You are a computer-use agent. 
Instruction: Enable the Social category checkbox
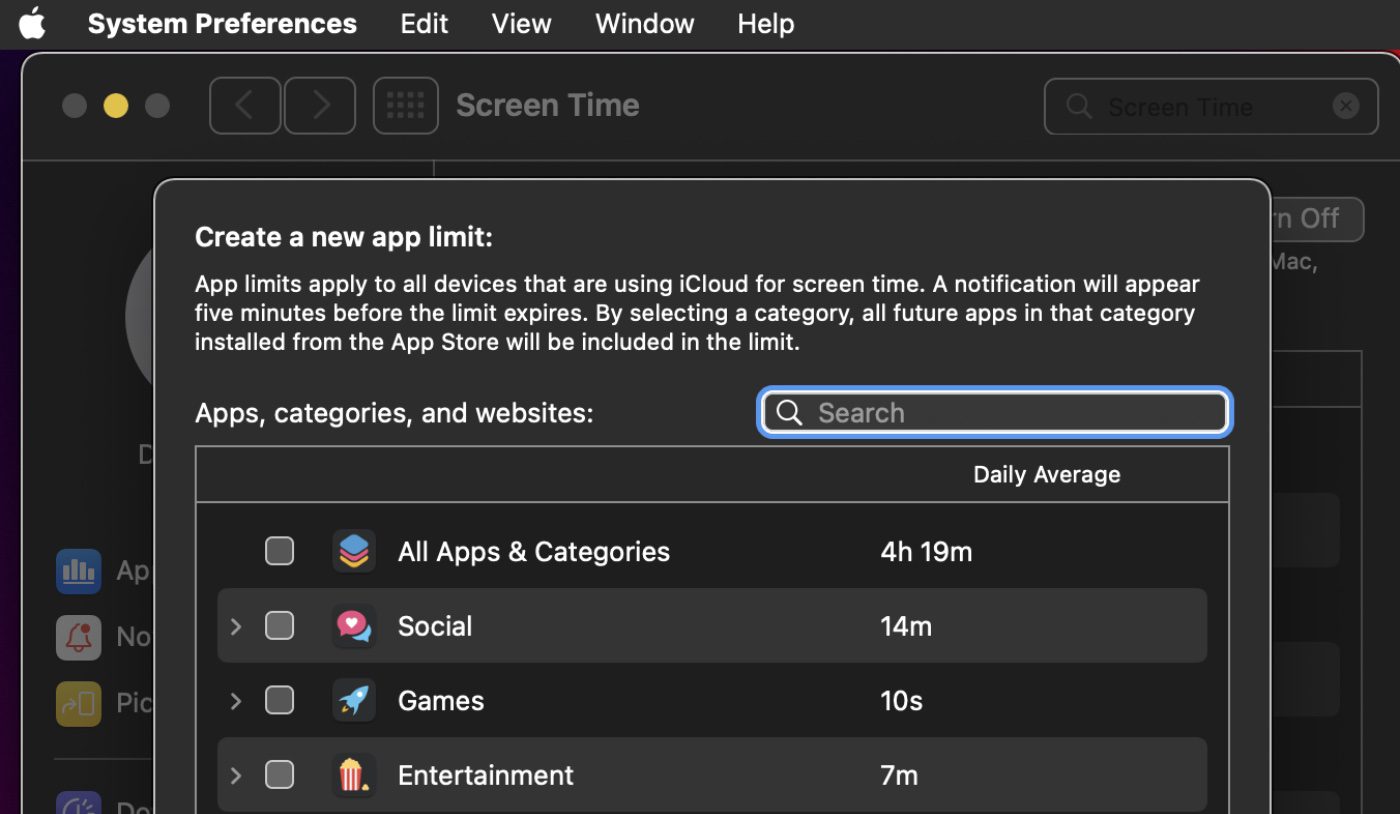[x=279, y=626]
